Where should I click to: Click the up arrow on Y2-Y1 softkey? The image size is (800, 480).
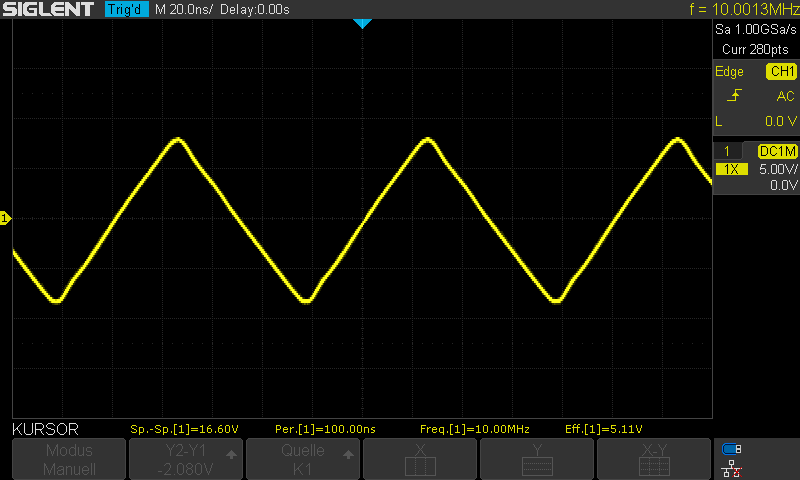point(231,454)
